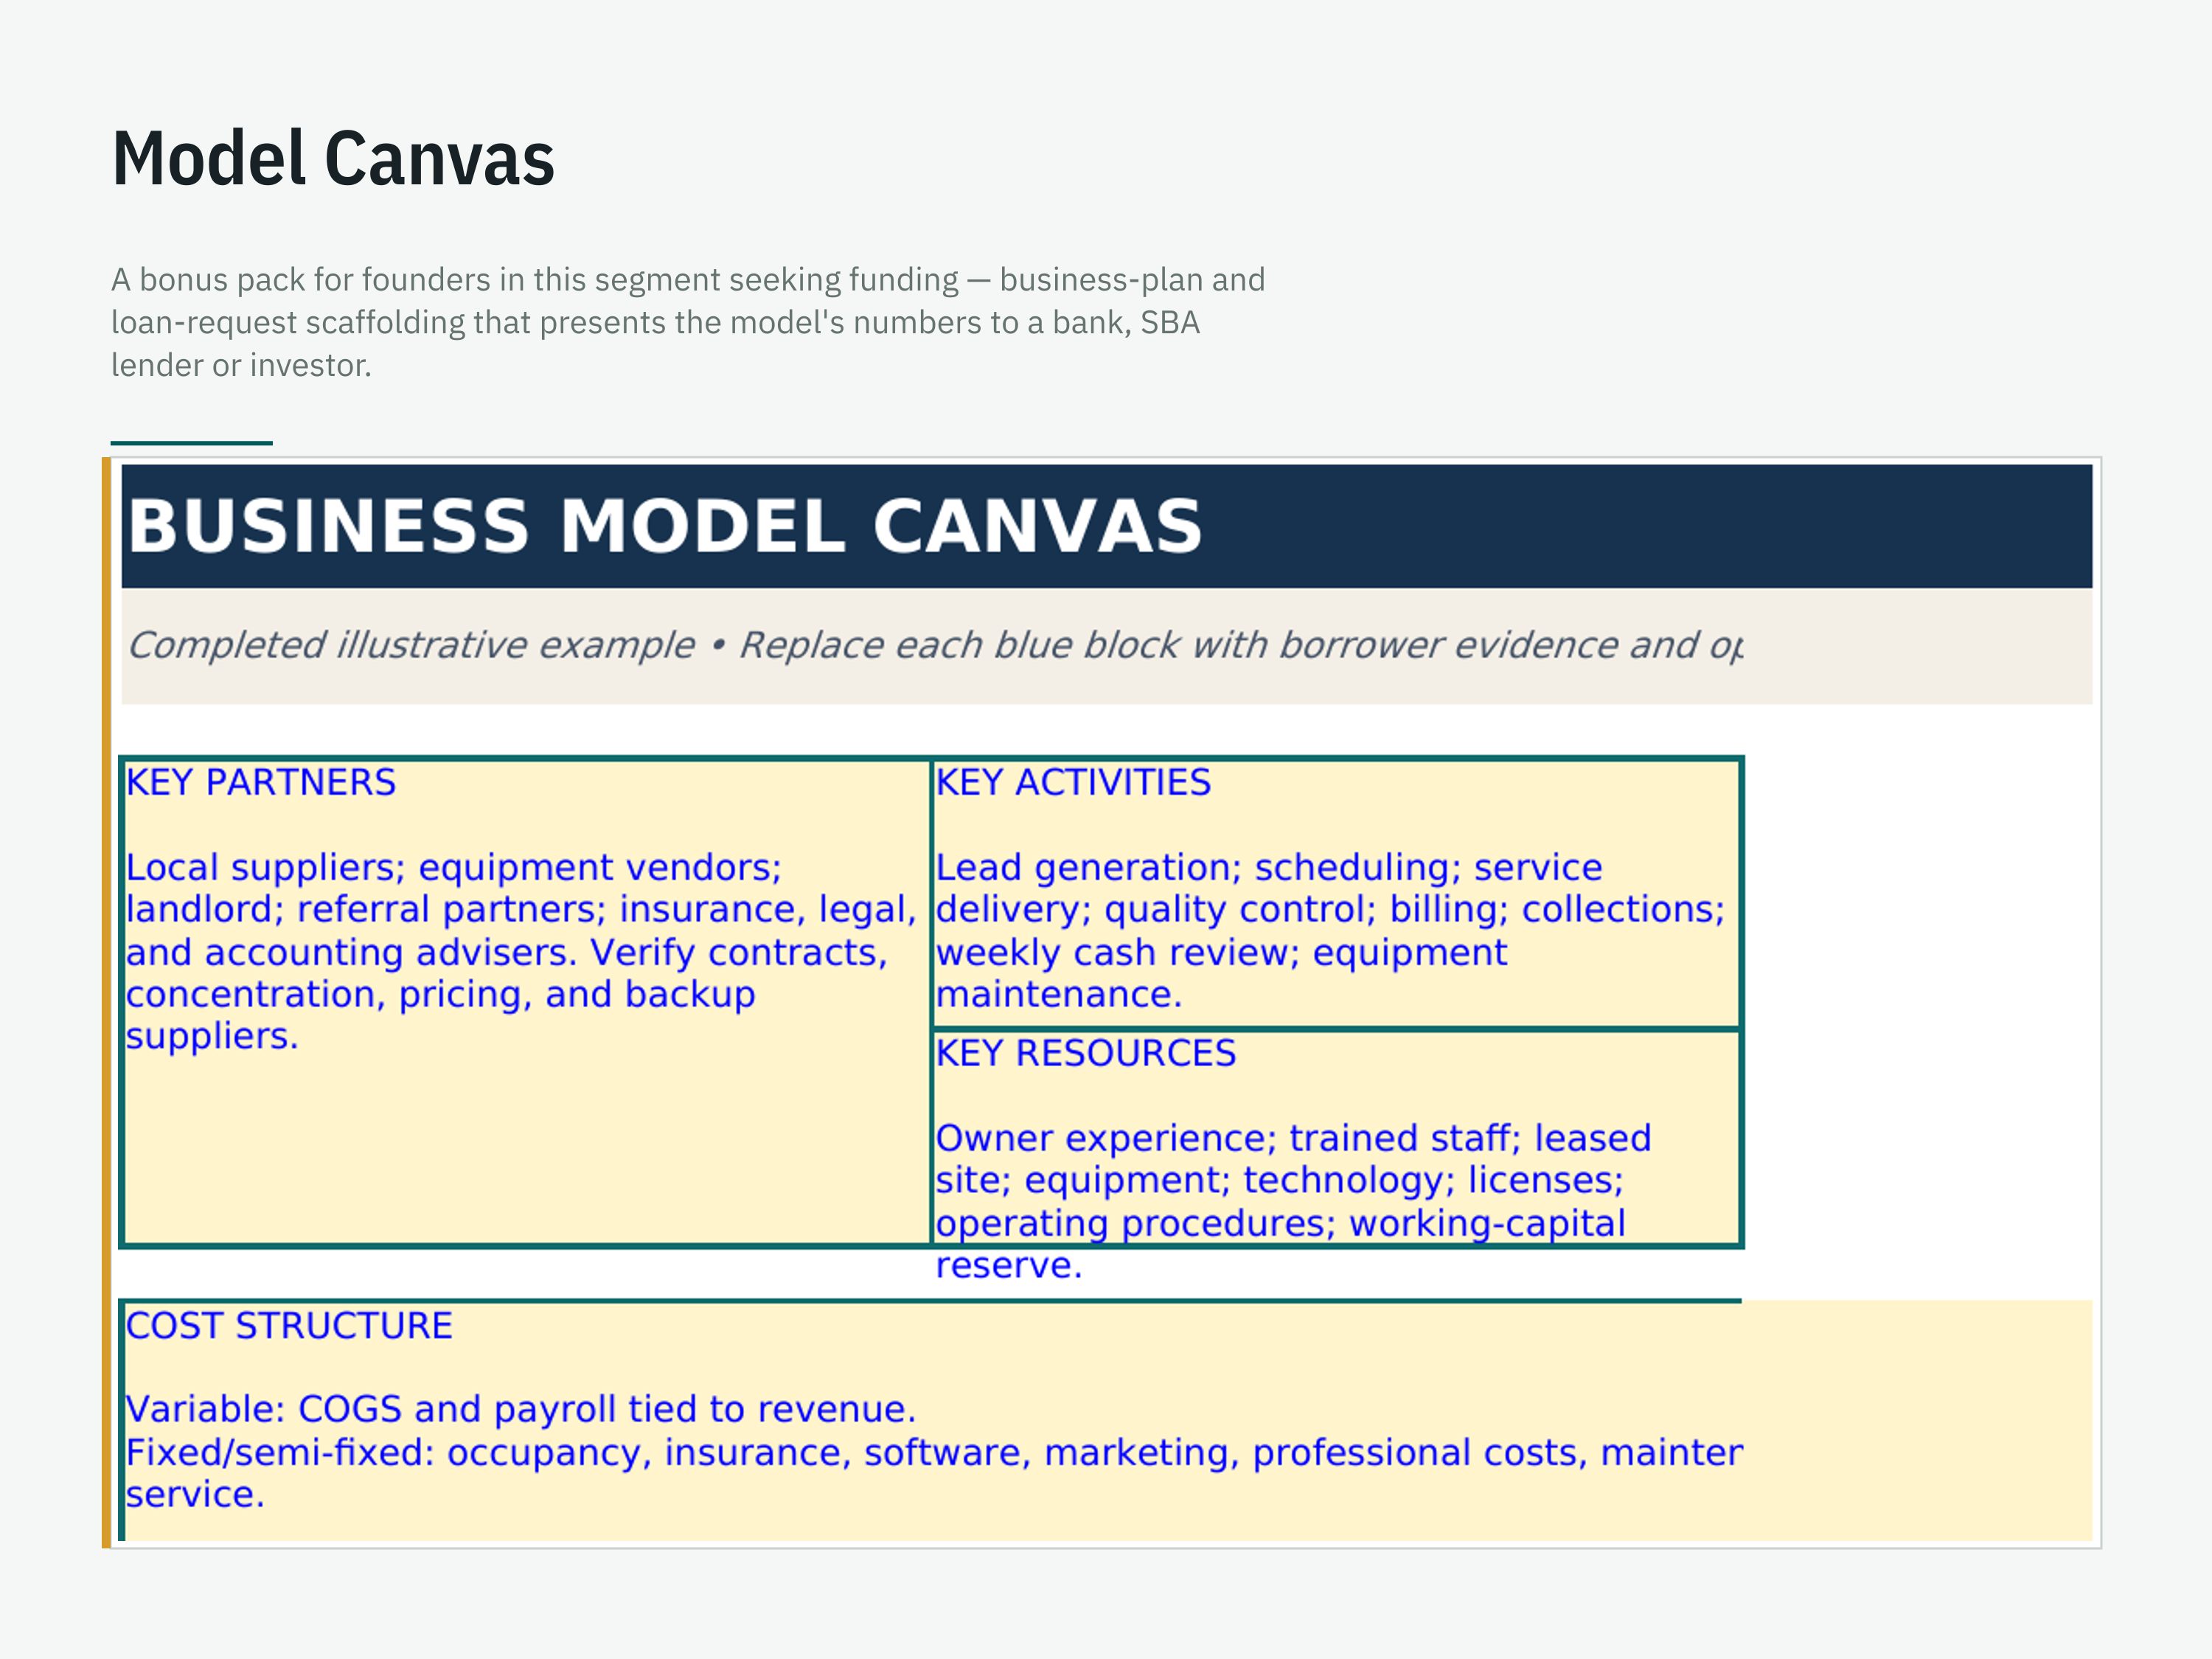This screenshot has width=2212, height=1659.
Task: Select the 'Owner experience; trained staff' text
Action: pos(1293,1202)
